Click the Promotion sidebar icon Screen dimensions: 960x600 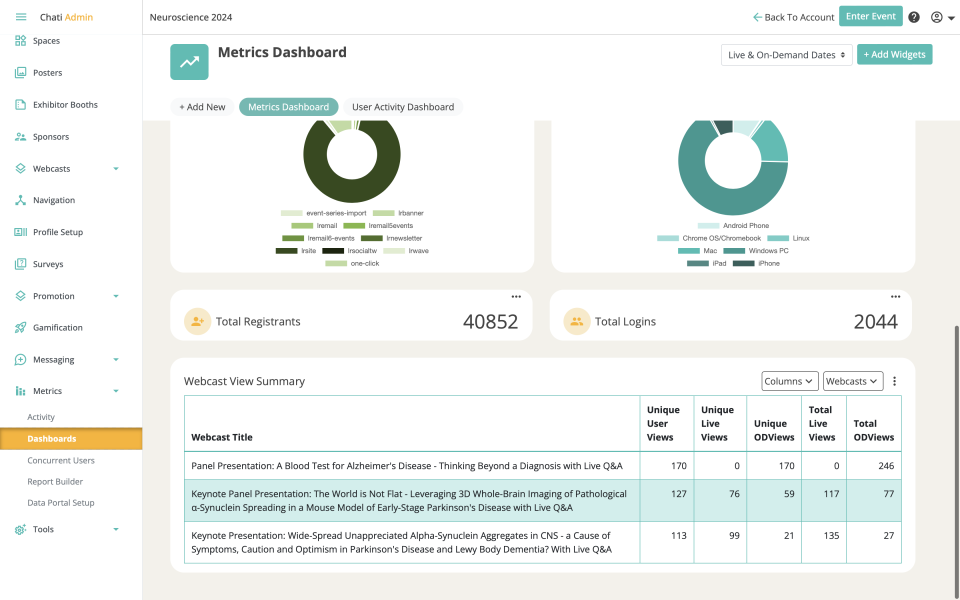(x=21, y=296)
